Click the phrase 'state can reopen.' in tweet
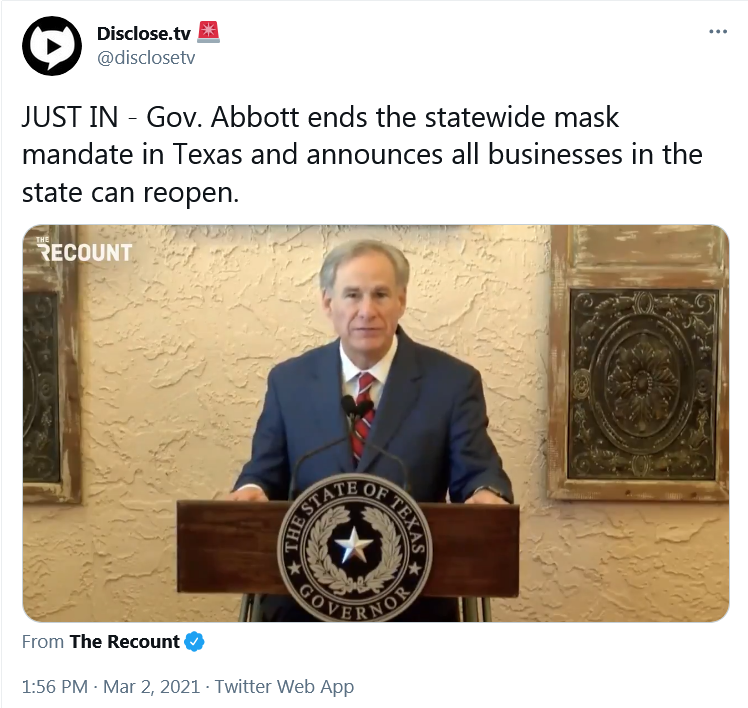The image size is (748, 708). [130, 193]
